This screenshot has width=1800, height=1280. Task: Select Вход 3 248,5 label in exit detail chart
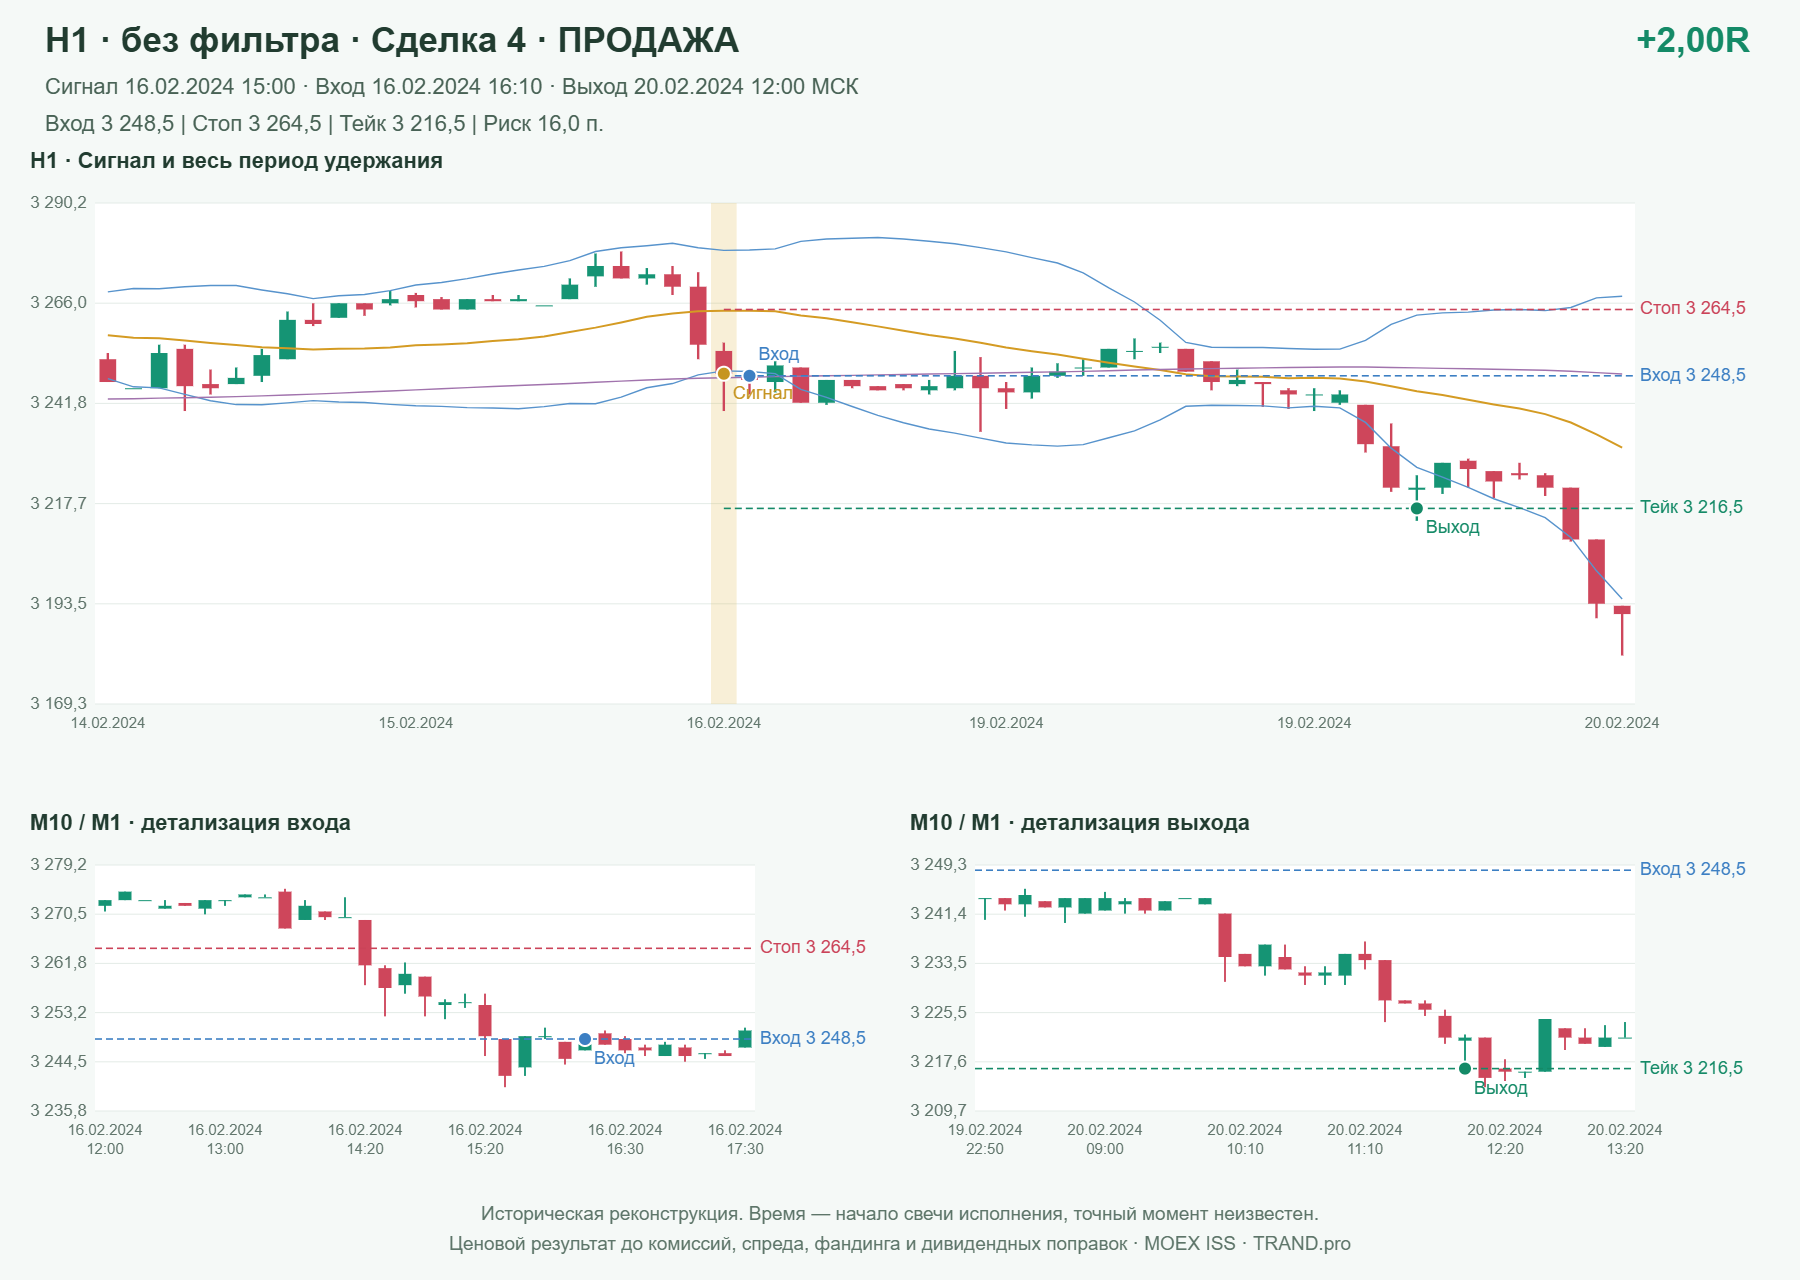click(1693, 869)
